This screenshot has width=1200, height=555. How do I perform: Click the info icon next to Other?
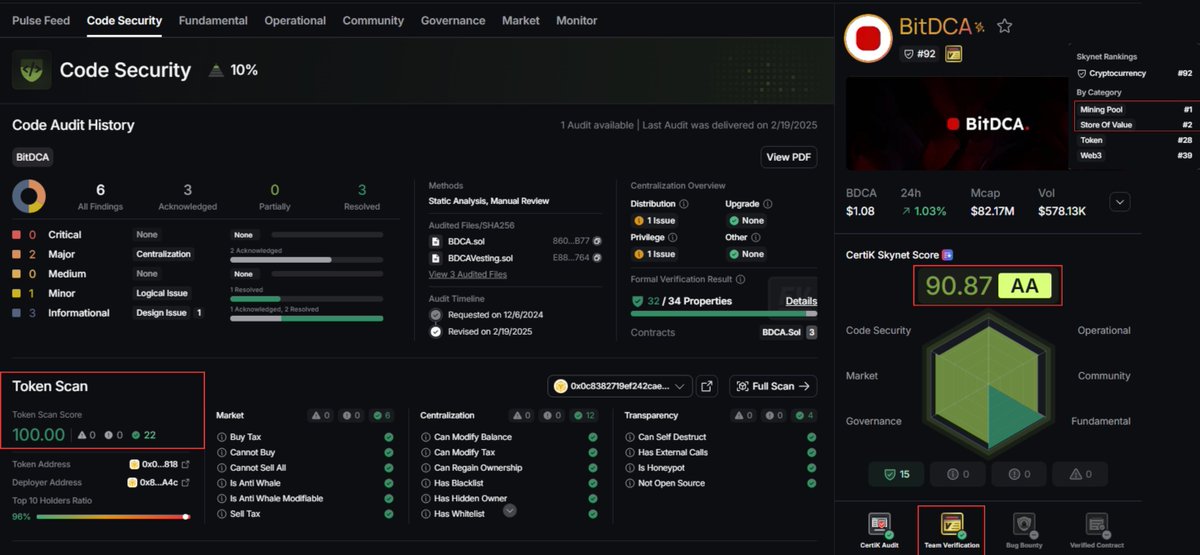(x=755, y=238)
